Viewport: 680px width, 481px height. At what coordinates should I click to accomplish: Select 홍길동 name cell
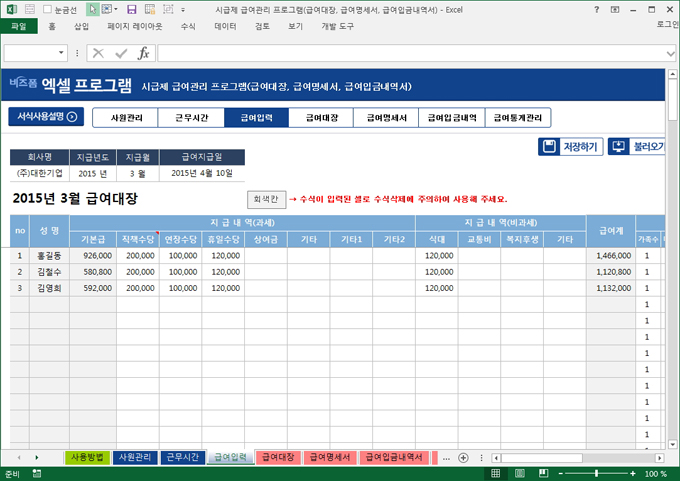[x=49, y=255]
